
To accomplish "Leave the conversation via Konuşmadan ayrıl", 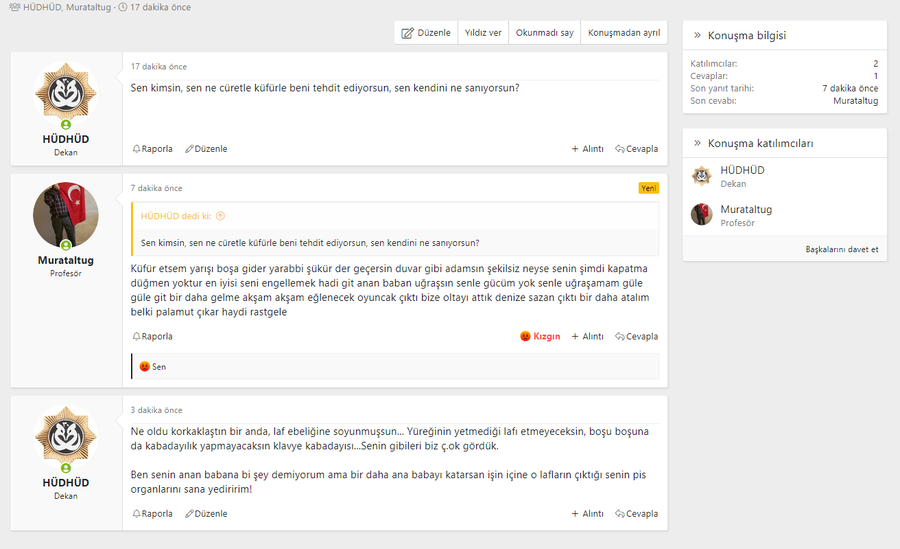I will (624, 33).
